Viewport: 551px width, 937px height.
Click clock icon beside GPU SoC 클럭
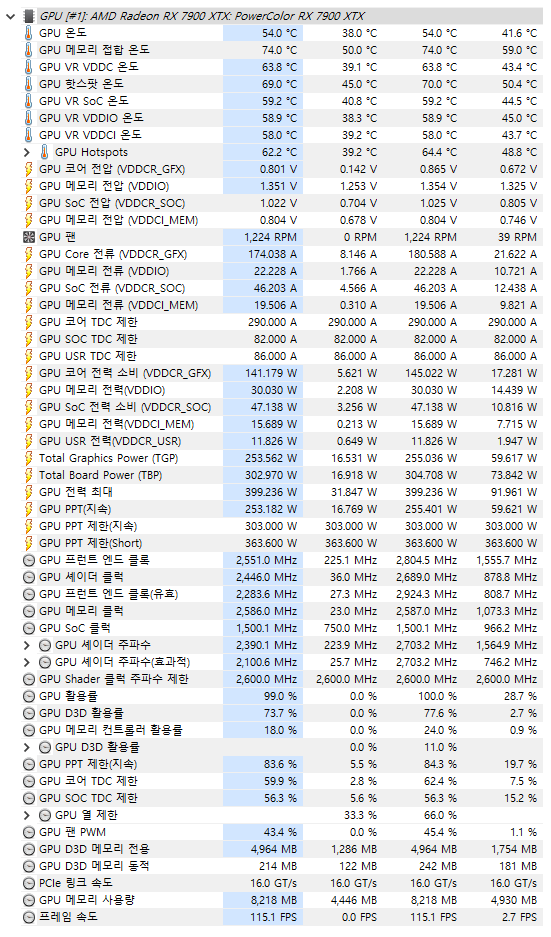(x=29, y=629)
